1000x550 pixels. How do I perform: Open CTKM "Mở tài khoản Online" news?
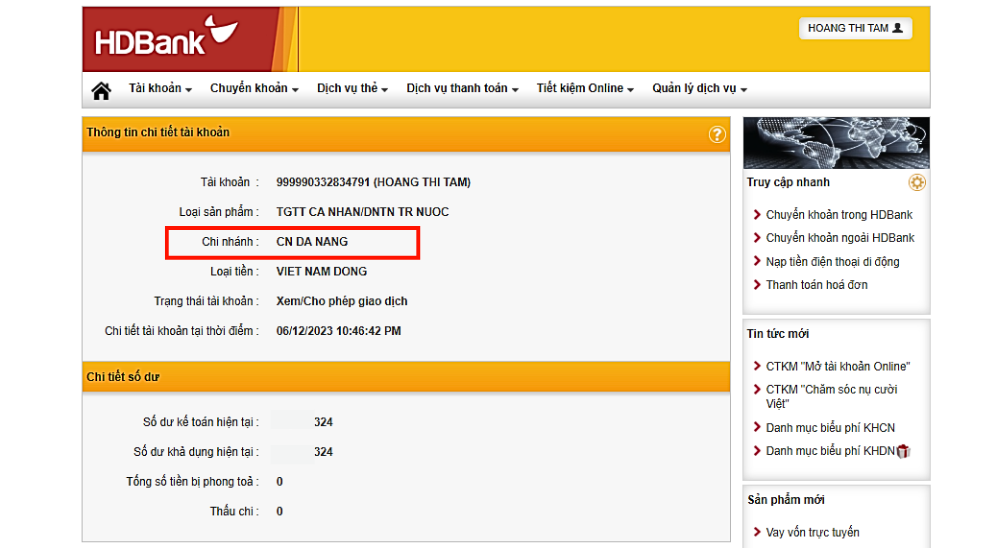(x=837, y=367)
